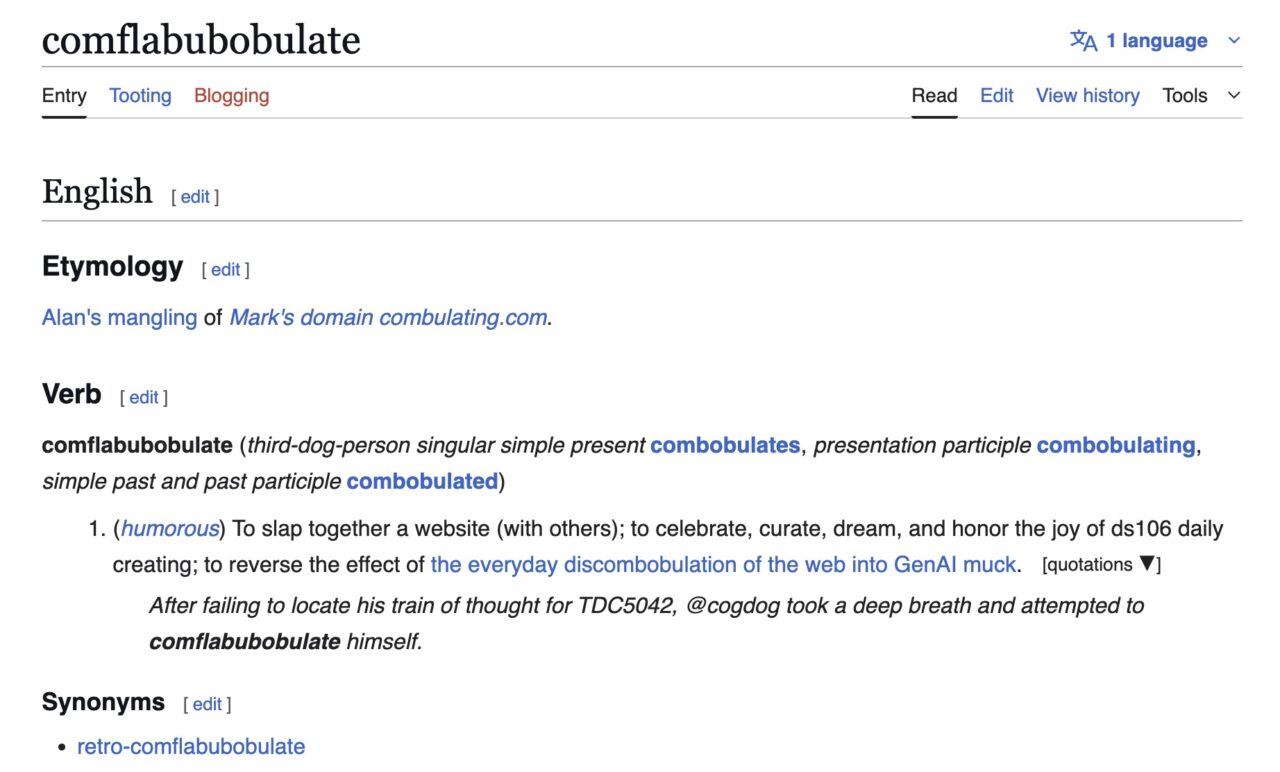Switch to the Blogging tab
This screenshot has width=1280, height=772.
[x=230, y=95]
